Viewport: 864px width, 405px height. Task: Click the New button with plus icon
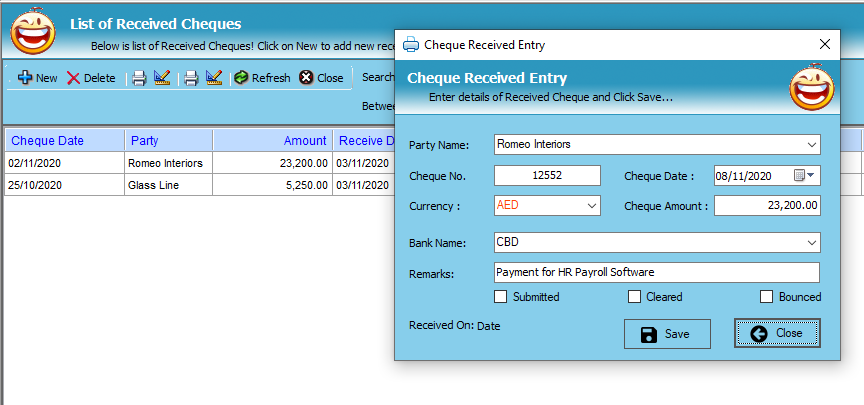[38, 78]
